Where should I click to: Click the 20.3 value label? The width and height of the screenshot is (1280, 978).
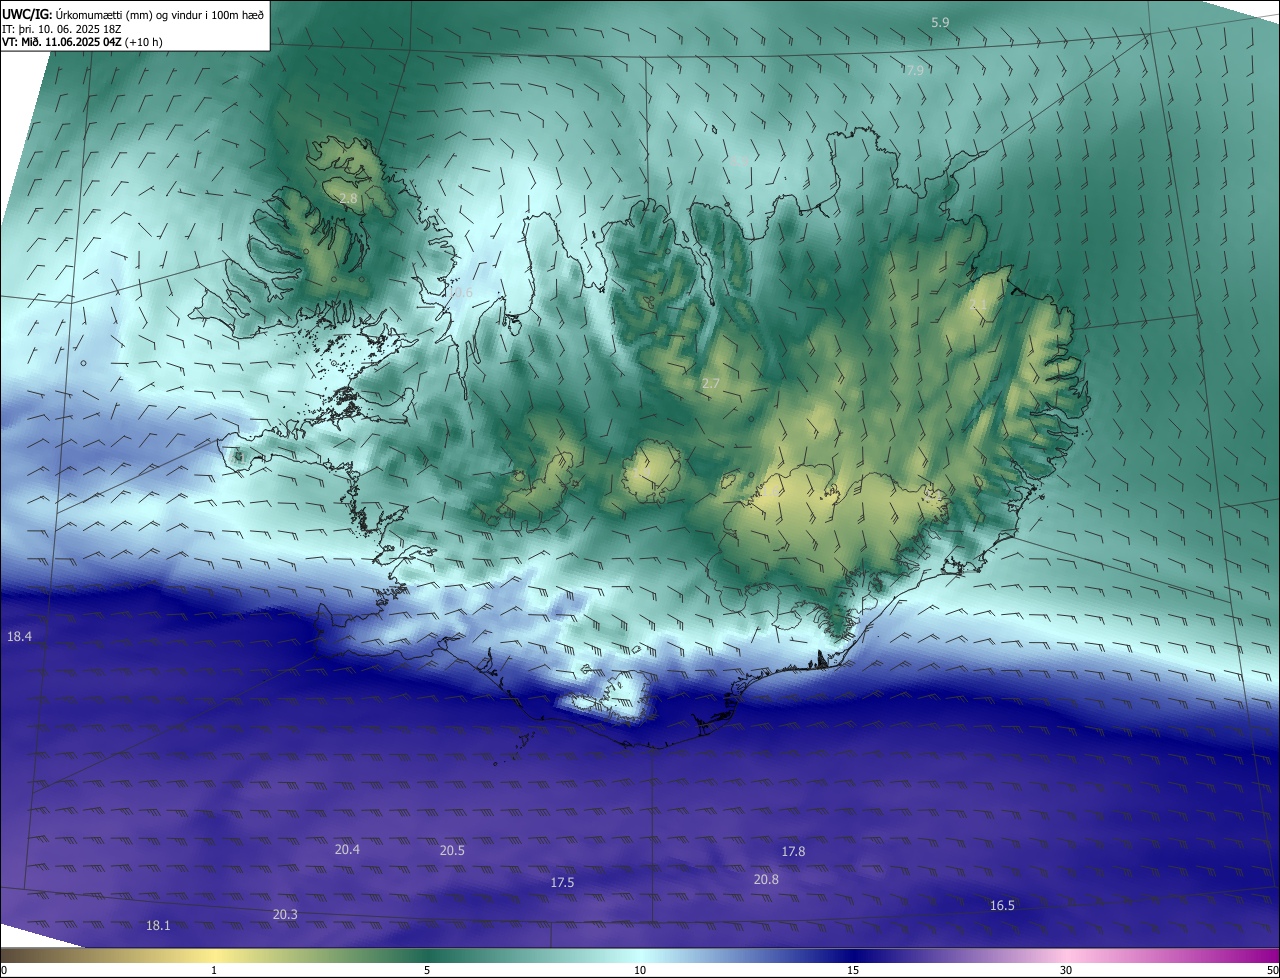(284, 914)
